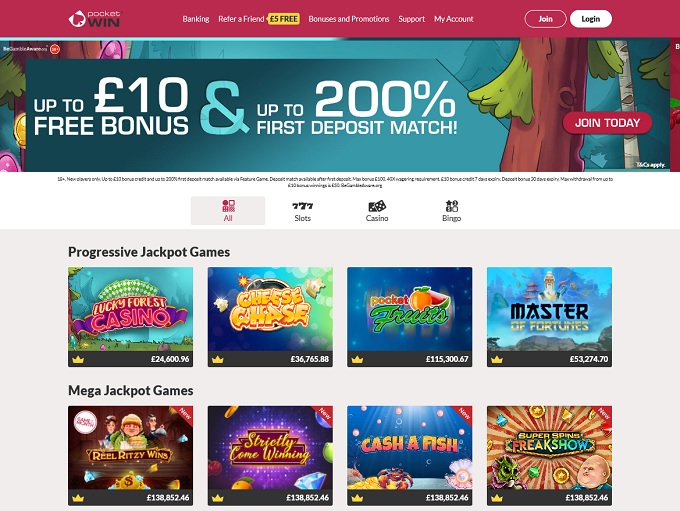The width and height of the screenshot is (680, 511).
Task: Select the All games category icon
Action: click(229, 206)
